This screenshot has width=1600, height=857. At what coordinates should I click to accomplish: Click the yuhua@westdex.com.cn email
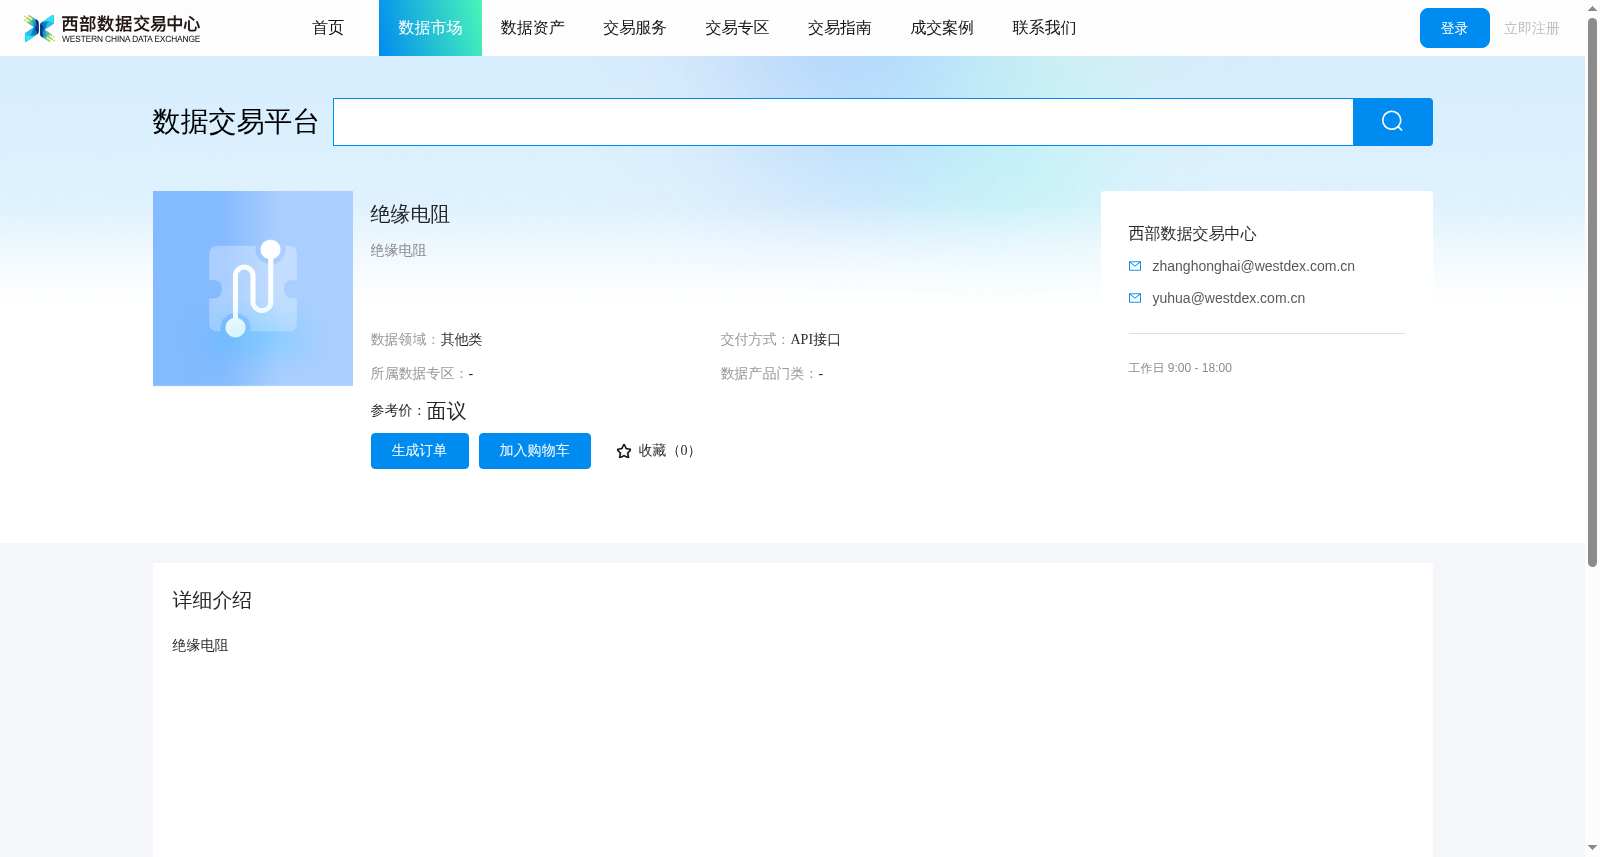coord(1228,298)
